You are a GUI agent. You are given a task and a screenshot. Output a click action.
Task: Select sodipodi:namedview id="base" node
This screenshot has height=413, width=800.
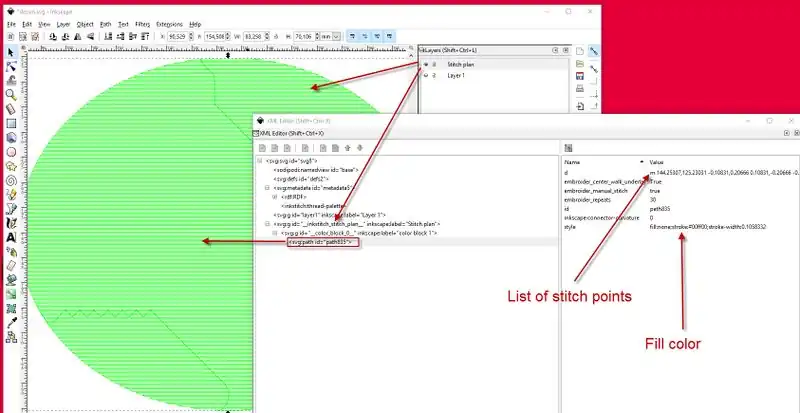pyautogui.click(x=316, y=169)
